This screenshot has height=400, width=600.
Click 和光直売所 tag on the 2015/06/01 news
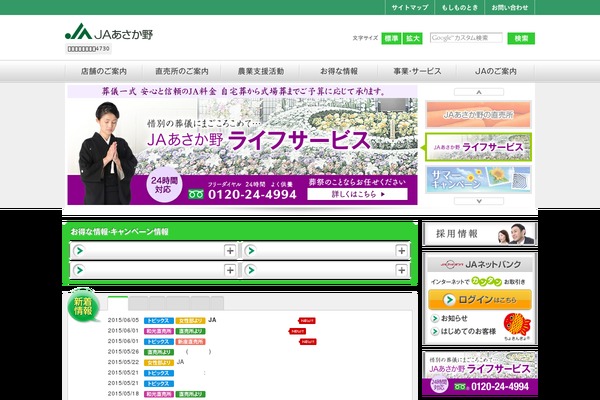click(x=158, y=331)
